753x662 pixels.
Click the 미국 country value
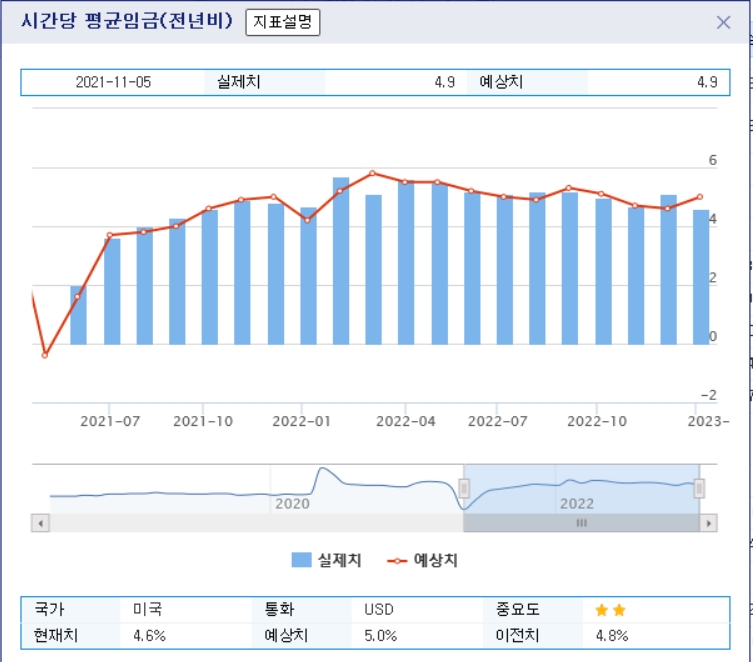coord(147,609)
